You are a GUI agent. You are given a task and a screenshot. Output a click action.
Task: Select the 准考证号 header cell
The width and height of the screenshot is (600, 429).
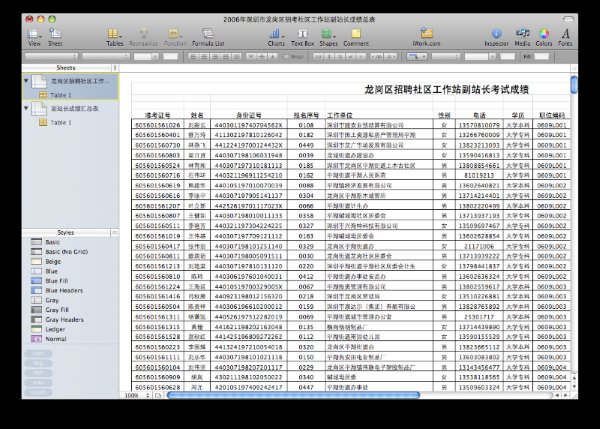point(157,115)
